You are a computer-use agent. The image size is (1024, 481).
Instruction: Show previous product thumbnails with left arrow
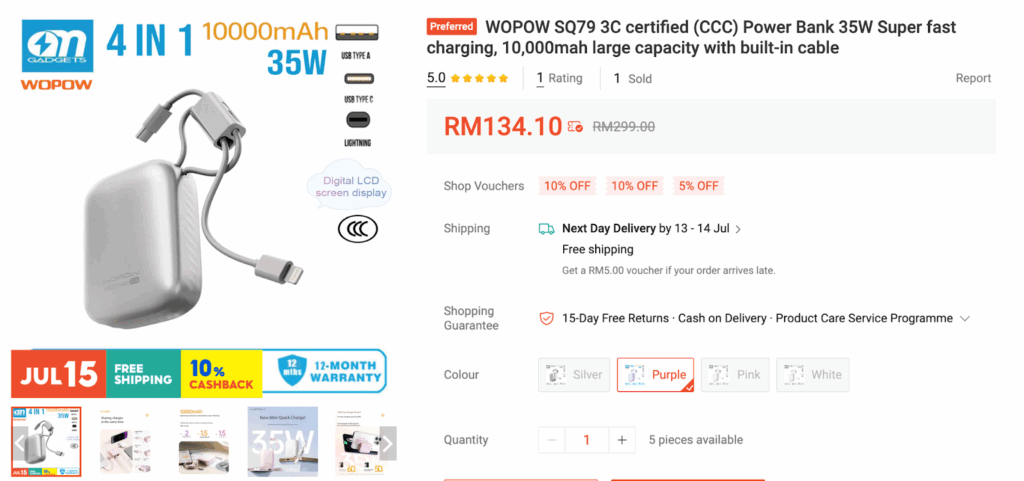point(19,444)
